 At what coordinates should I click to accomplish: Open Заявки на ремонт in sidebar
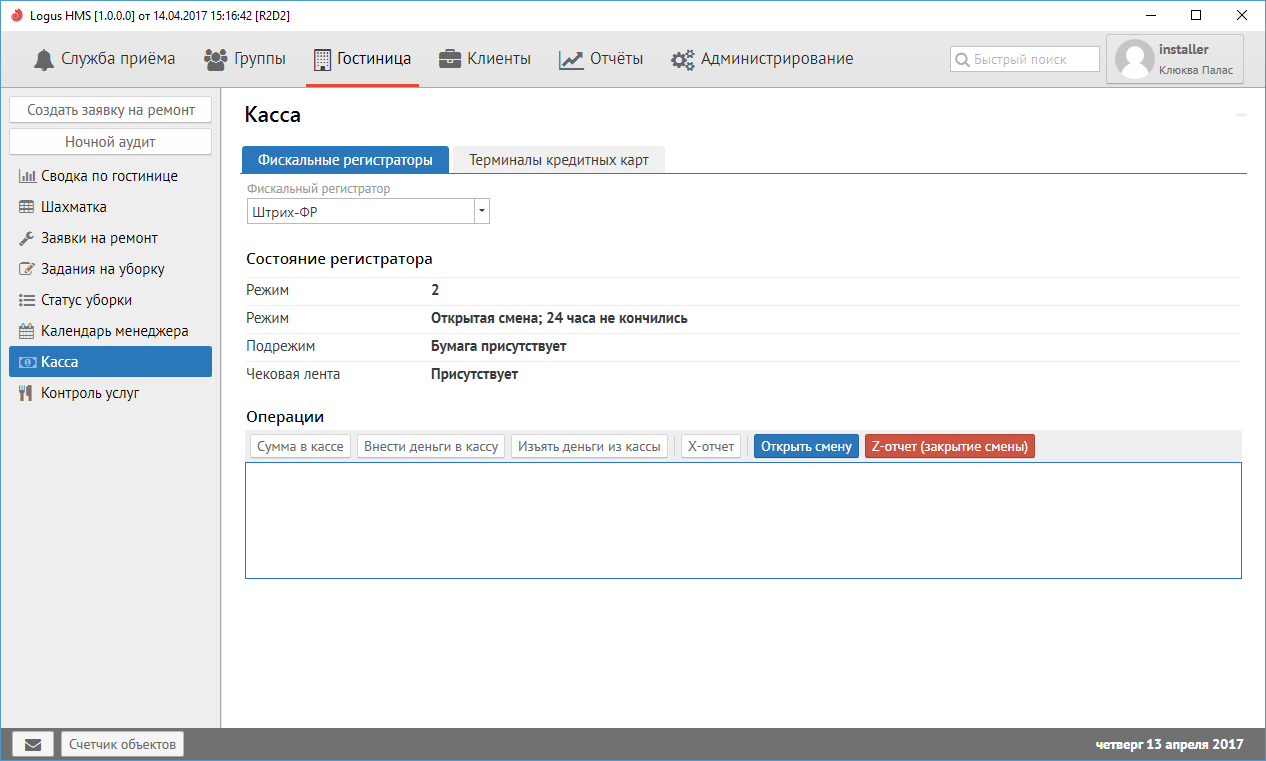[x=98, y=238]
